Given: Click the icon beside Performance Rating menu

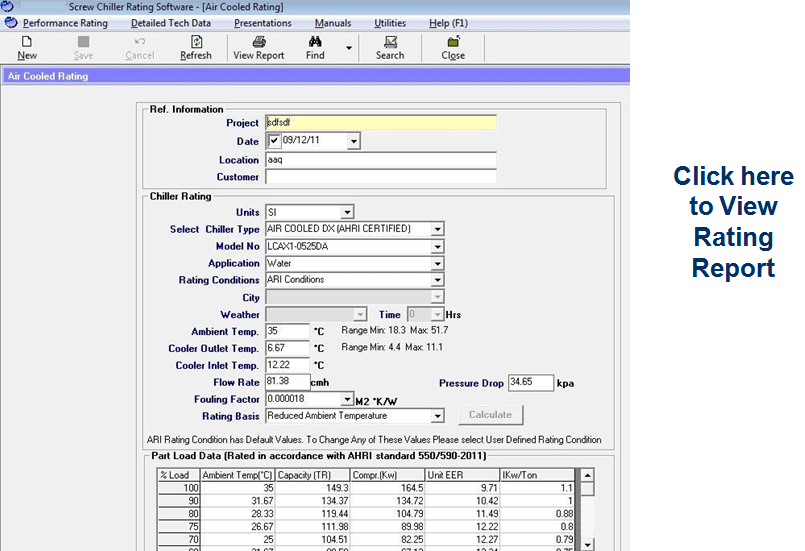Looking at the screenshot, I should [11, 23].
